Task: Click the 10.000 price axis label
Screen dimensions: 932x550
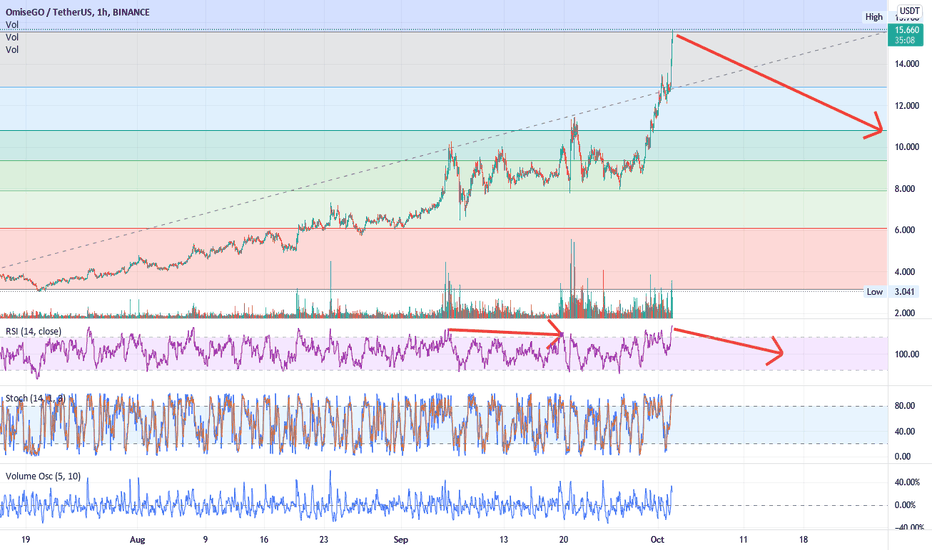Action: [906, 147]
